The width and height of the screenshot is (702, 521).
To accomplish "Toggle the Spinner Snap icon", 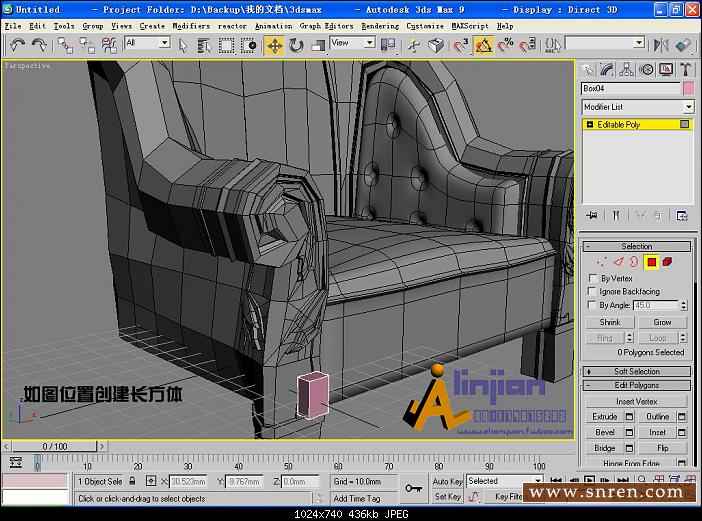I will pos(528,45).
